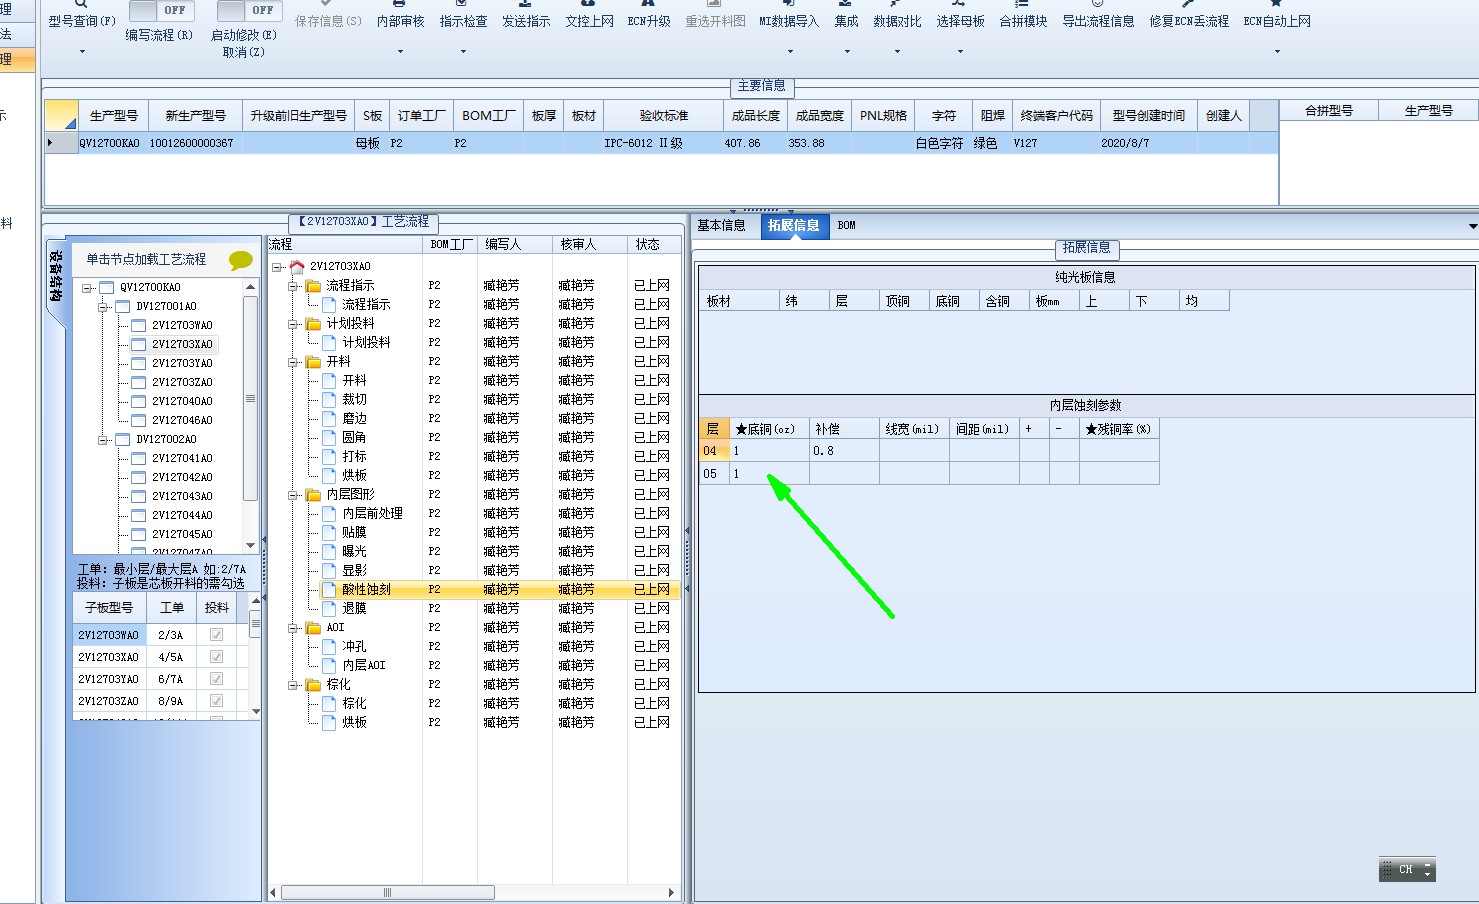Click the 2V12703WA0 node icon in structure tree

click(x=139, y=325)
